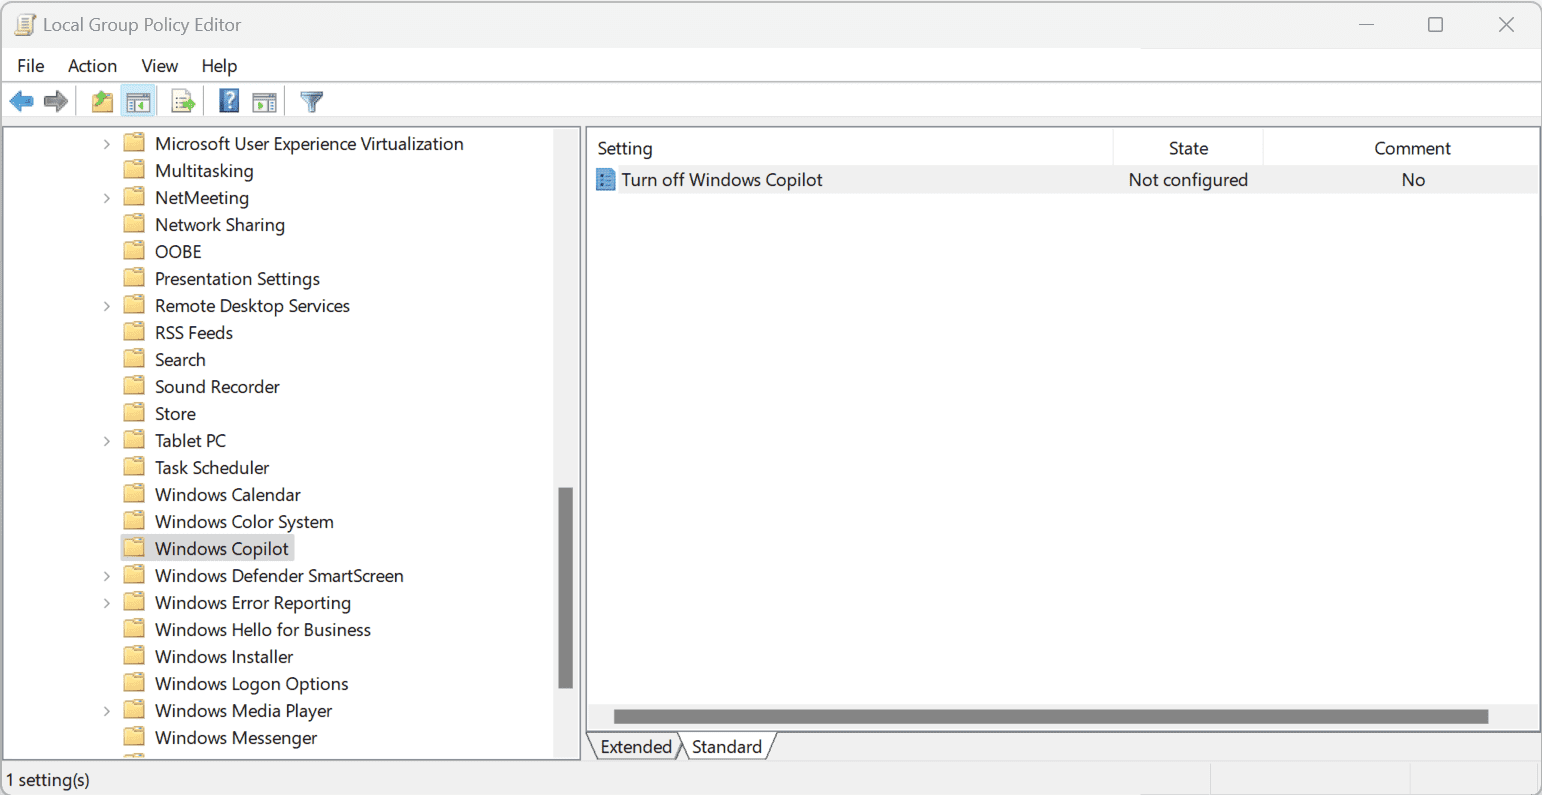Click the Export List toolbar icon
Viewport: 1542px width, 795px height.
(x=183, y=101)
